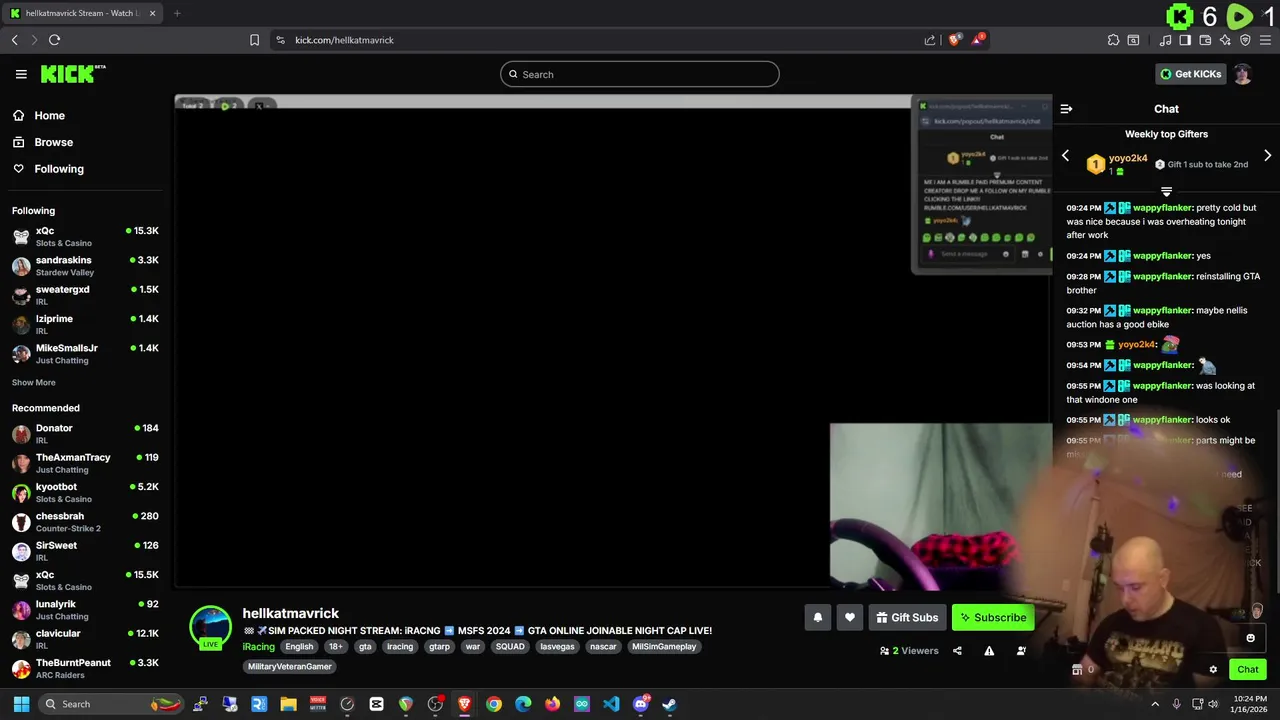Subscribe to hellkatmavrick
The image size is (1280, 720).
point(992,618)
